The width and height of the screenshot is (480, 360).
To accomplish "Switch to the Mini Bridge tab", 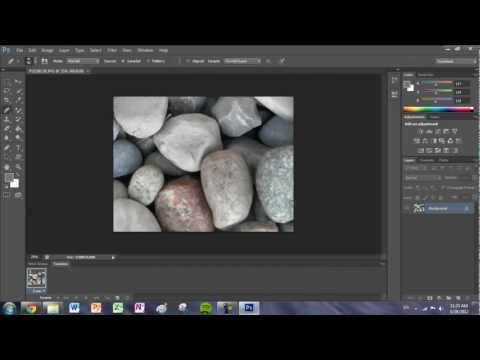I will [x=38, y=264].
